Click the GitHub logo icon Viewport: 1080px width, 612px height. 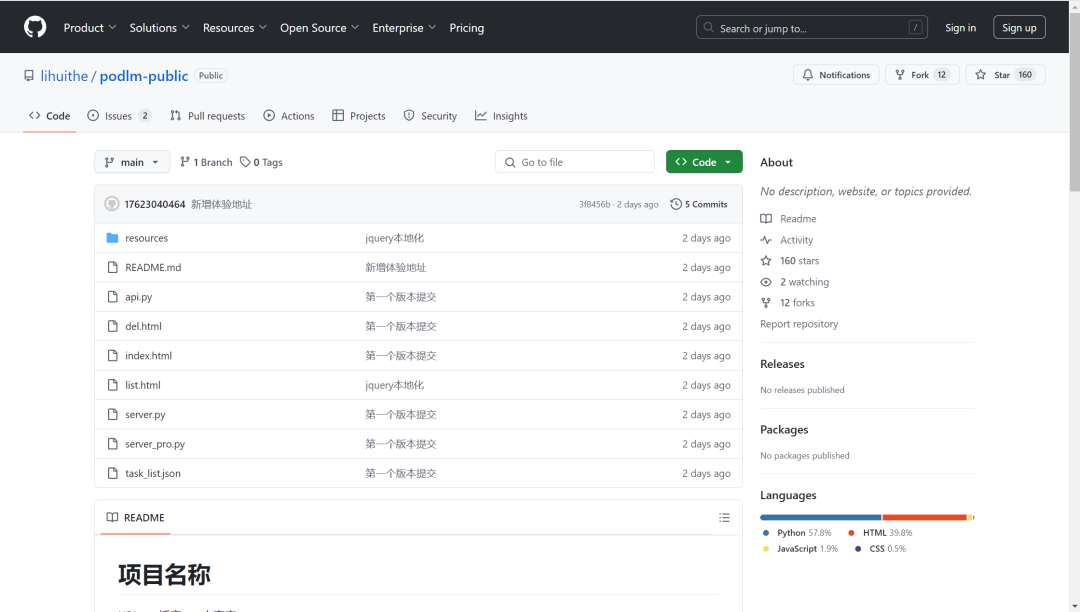[x=35, y=28]
